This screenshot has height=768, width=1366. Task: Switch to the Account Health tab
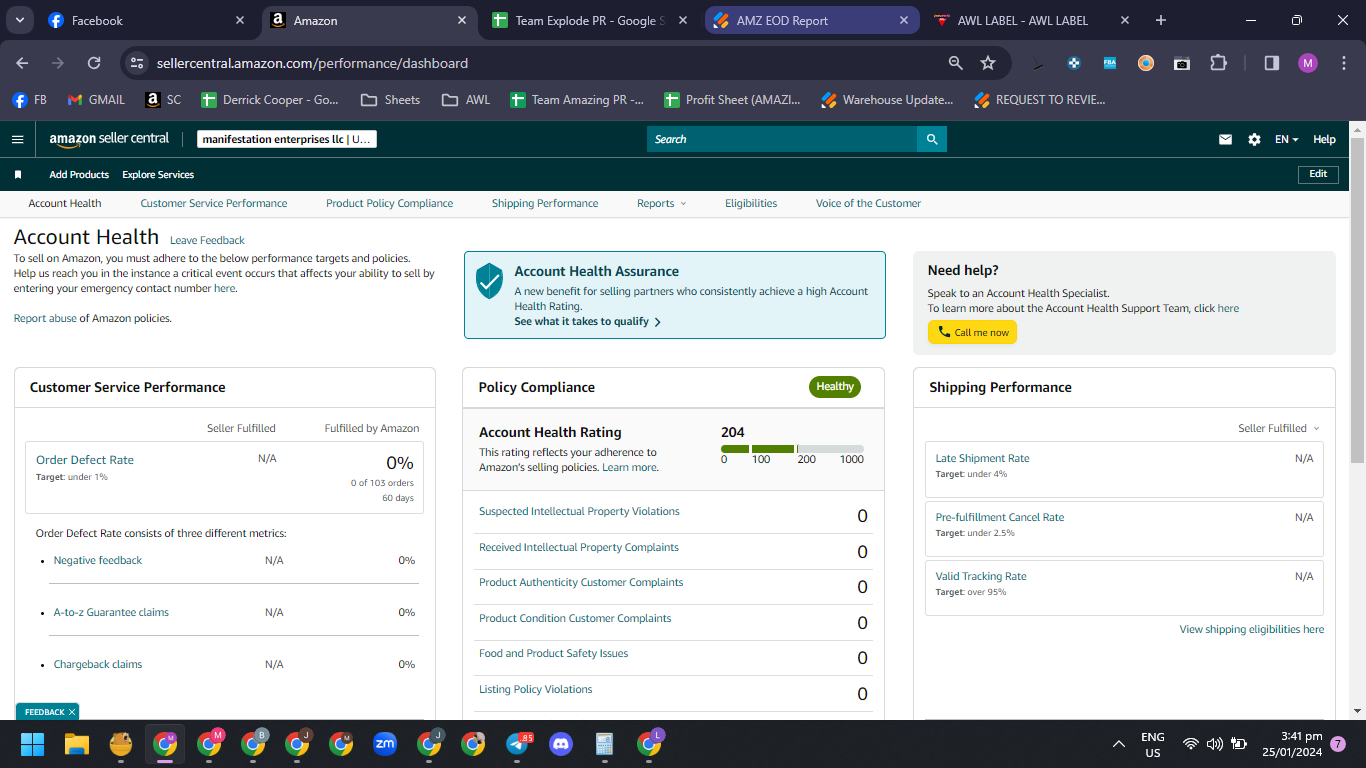point(65,203)
